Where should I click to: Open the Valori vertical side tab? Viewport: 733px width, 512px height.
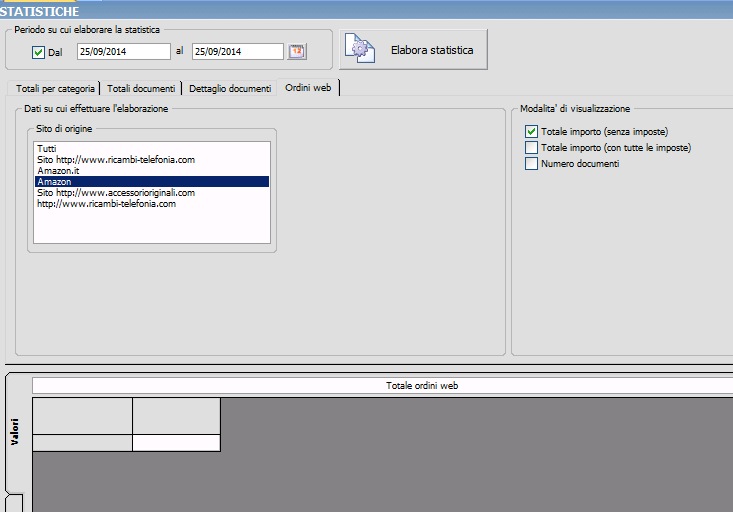pos(15,431)
